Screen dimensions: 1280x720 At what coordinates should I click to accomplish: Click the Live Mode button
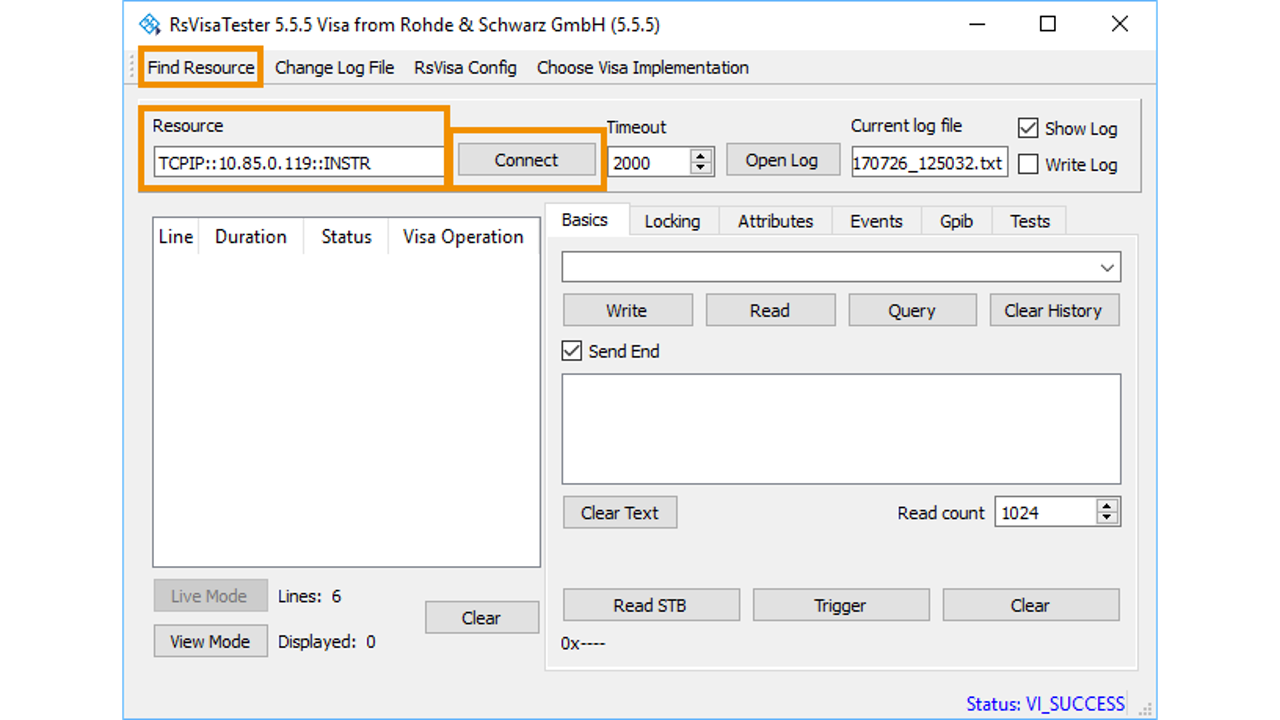pos(210,596)
